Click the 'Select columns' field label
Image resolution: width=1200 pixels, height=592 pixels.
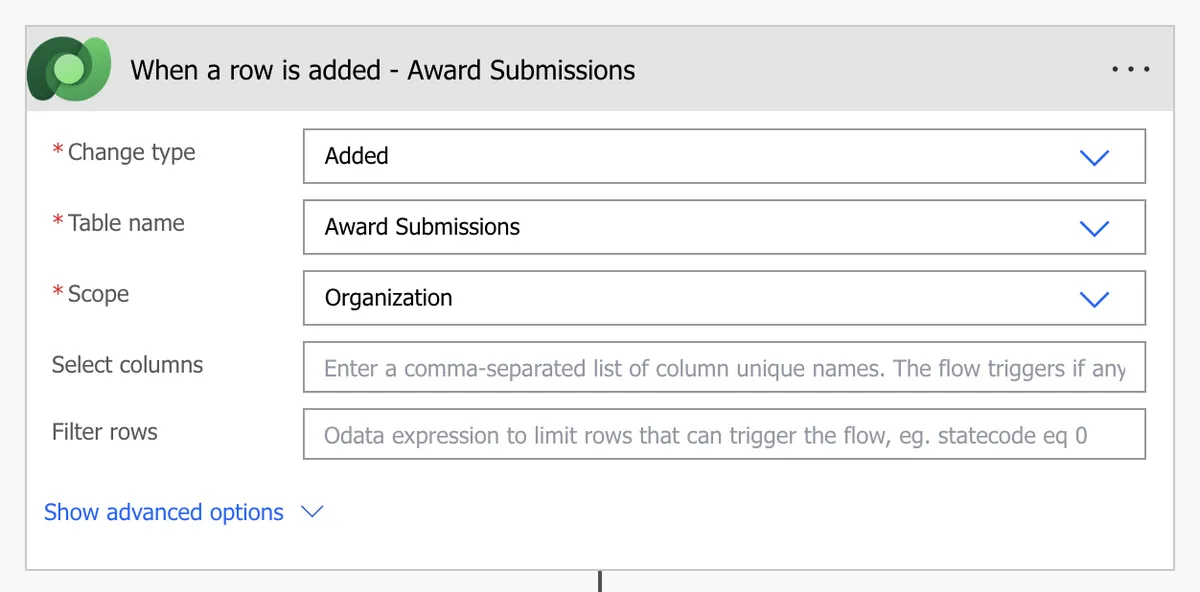[127, 365]
